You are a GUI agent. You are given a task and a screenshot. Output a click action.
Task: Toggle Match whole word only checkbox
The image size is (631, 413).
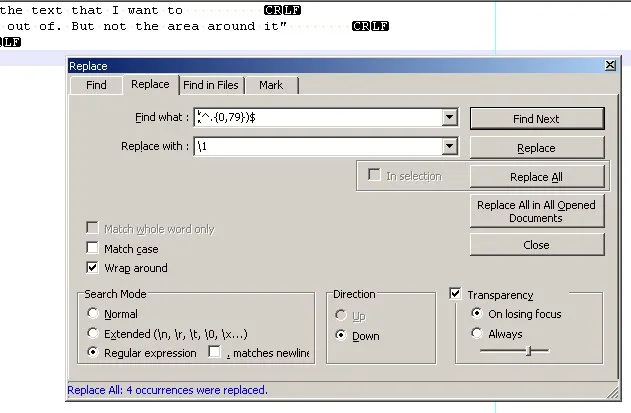point(92,228)
